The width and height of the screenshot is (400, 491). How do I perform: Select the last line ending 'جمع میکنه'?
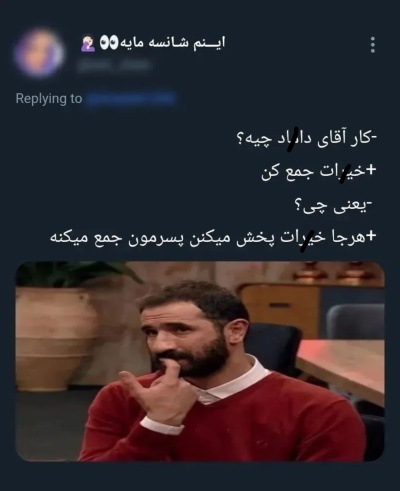(213, 239)
